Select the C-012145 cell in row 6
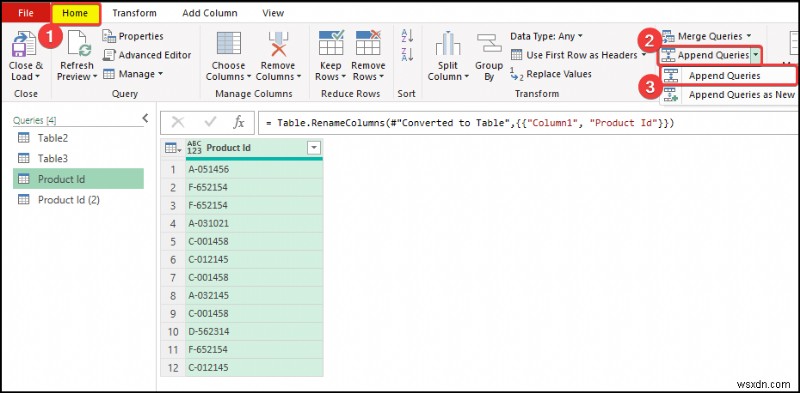 click(254, 260)
